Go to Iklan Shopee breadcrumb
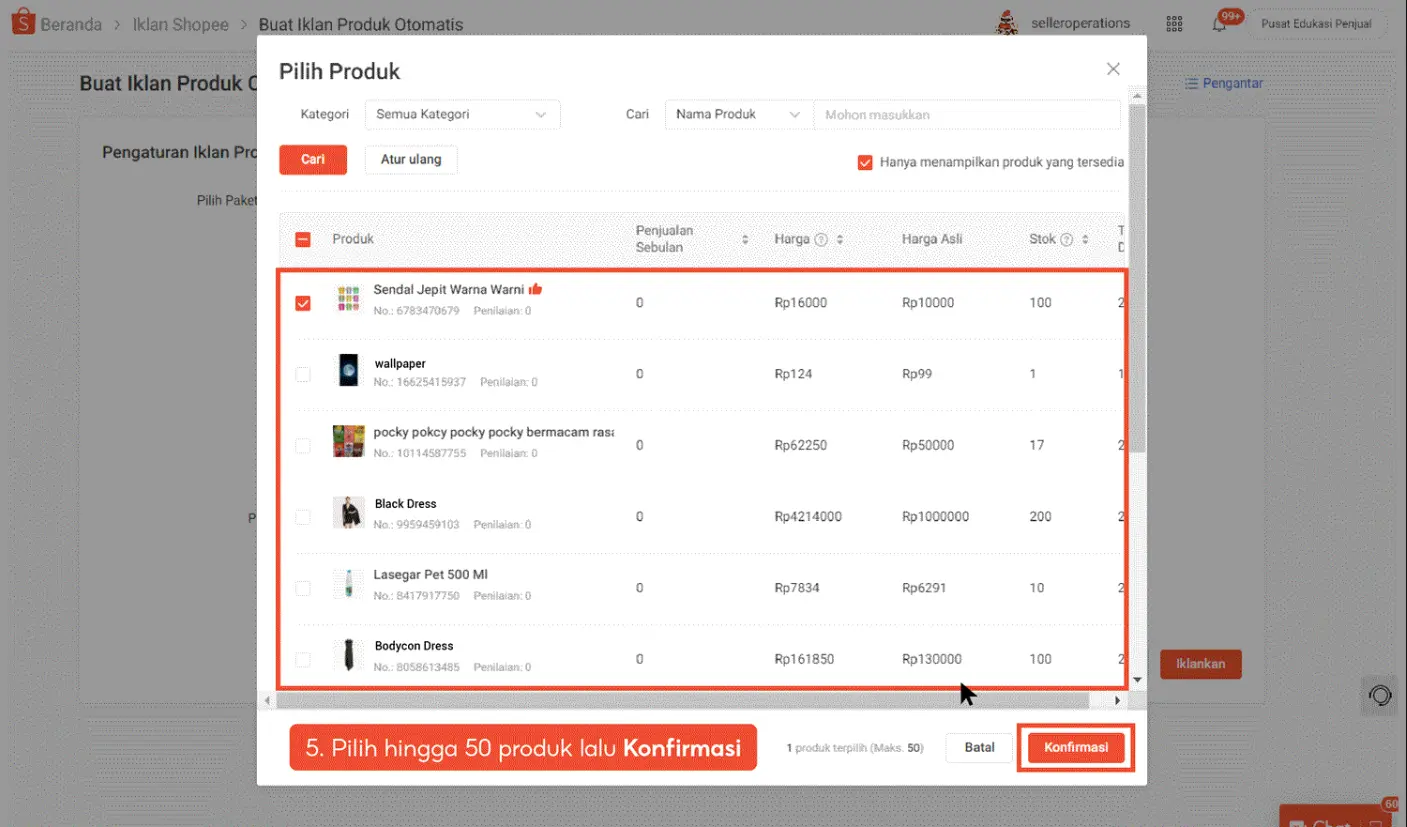This screenshot has width=1407, height=827. coord(180,24)
